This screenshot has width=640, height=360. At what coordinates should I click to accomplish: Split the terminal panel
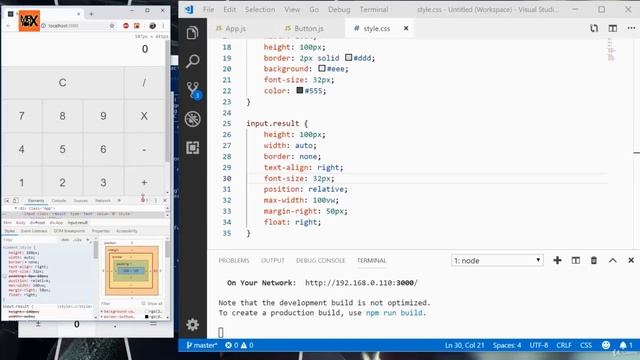tap(576, 260)
